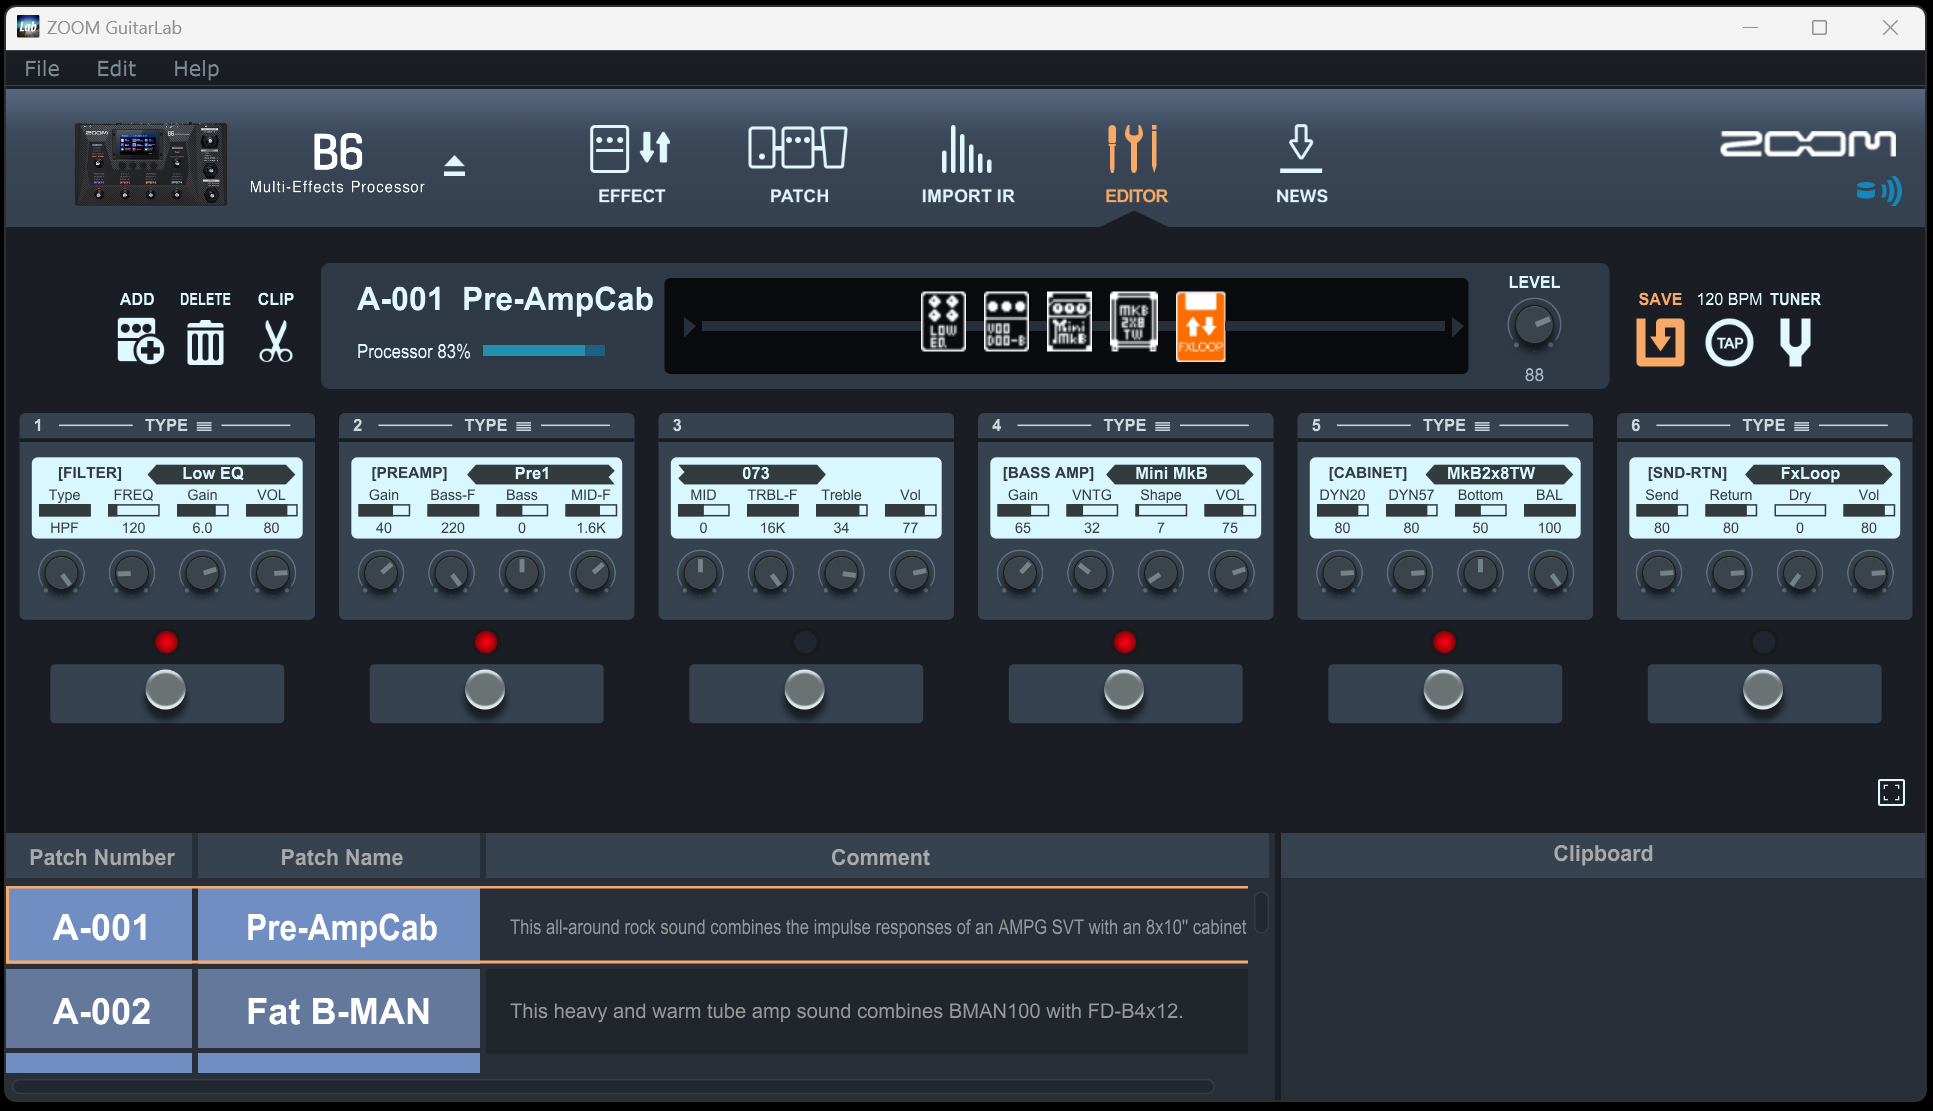Open the Pre1 preamp selector

(x=541, y=473)
